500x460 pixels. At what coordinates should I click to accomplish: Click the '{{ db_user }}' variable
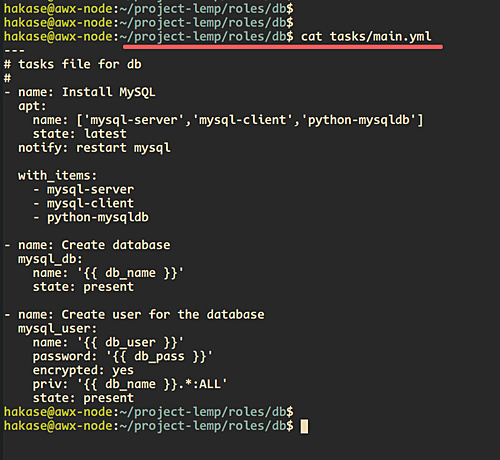click(130, 343)
